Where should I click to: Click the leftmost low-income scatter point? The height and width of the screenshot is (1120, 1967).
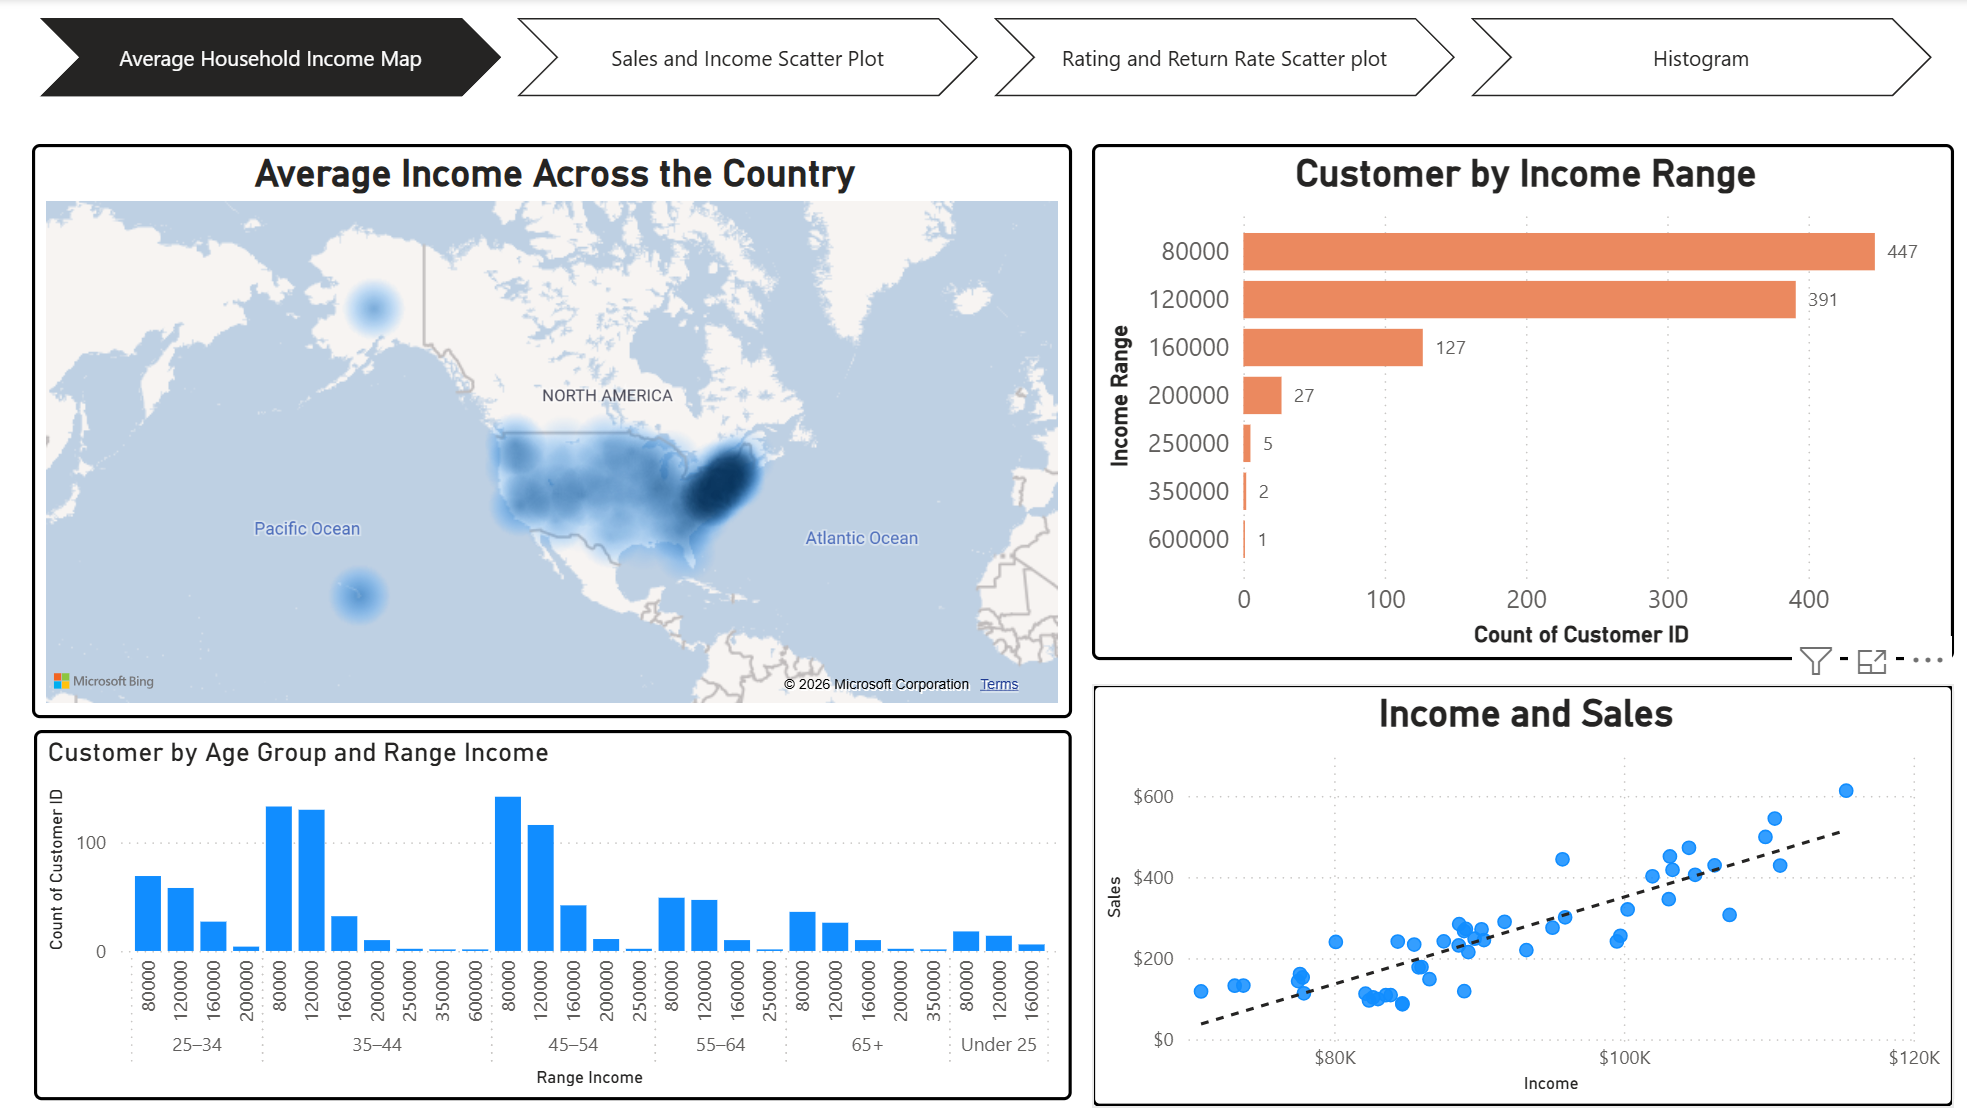[x=1200, y=992]
